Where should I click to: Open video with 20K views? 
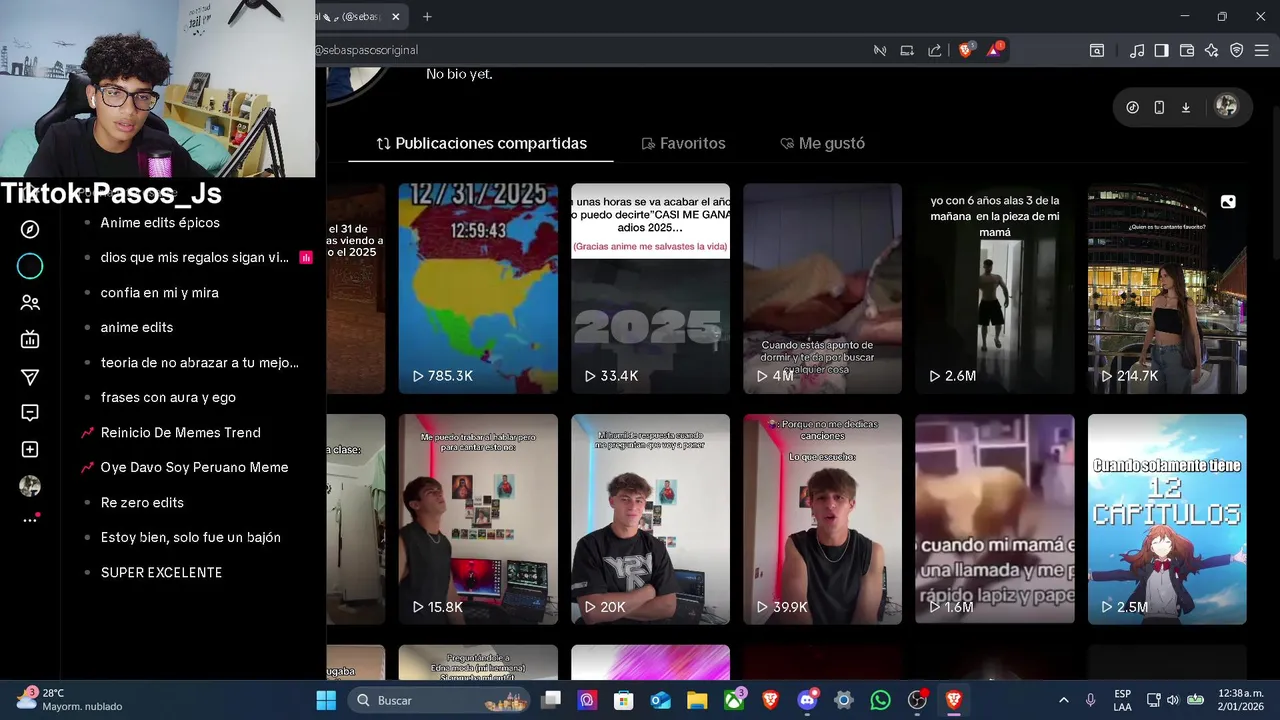click(650, 520)
